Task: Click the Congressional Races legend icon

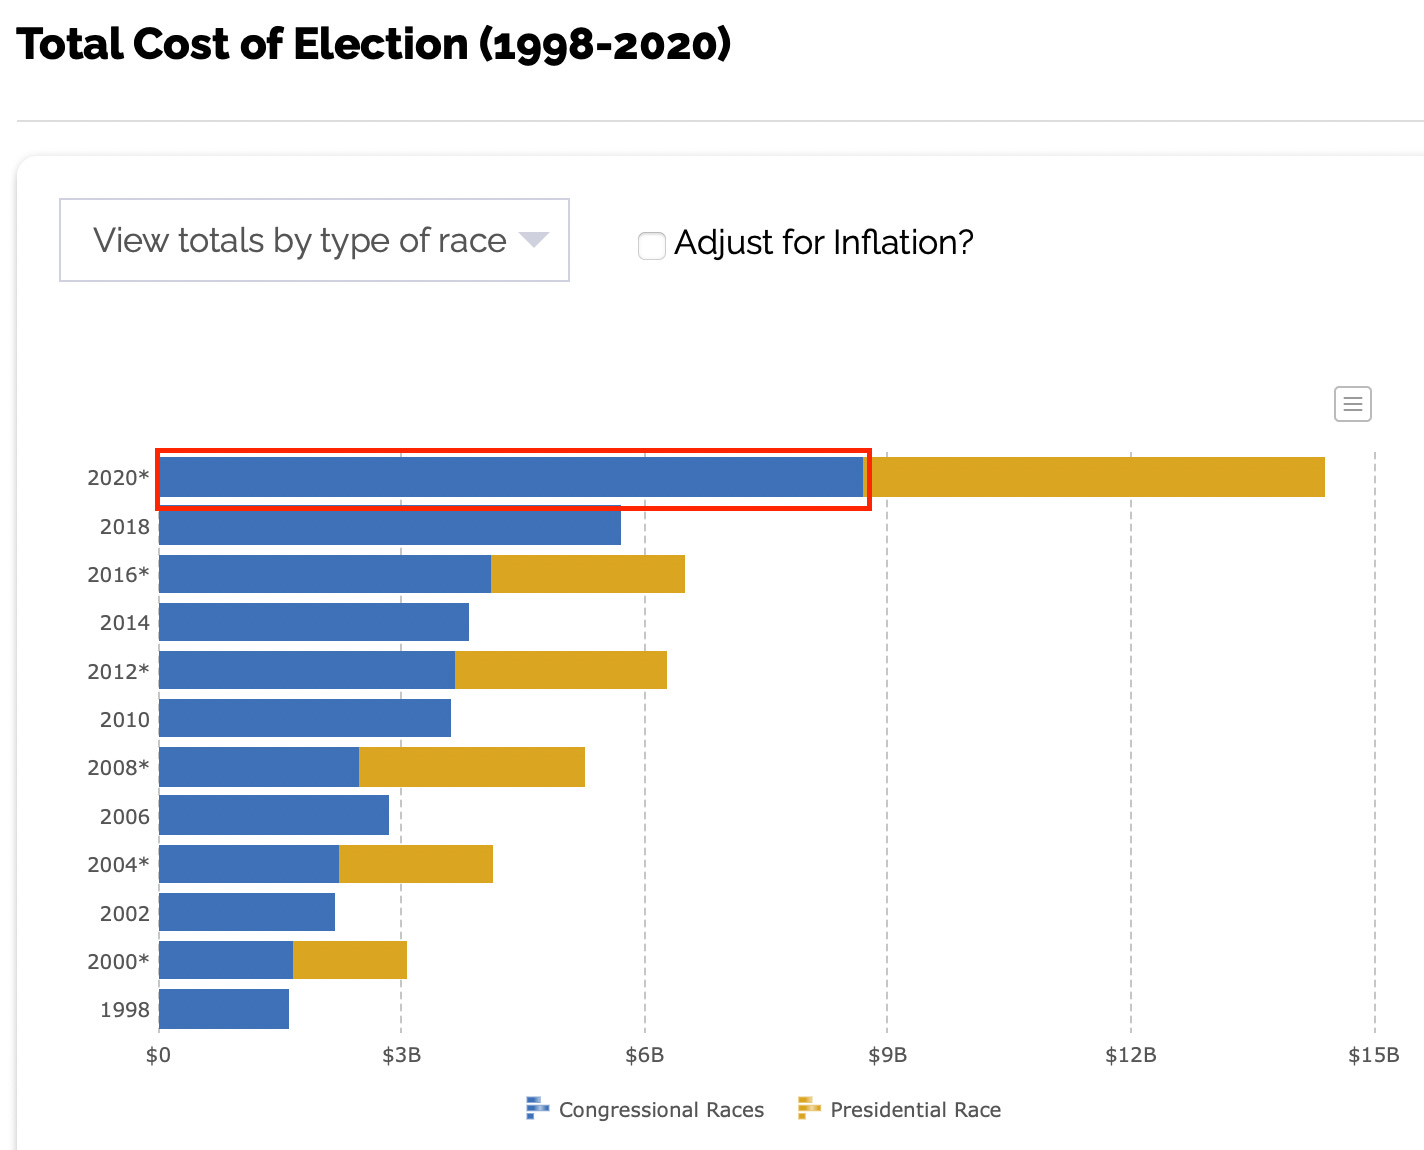Action: [538, 1108]
